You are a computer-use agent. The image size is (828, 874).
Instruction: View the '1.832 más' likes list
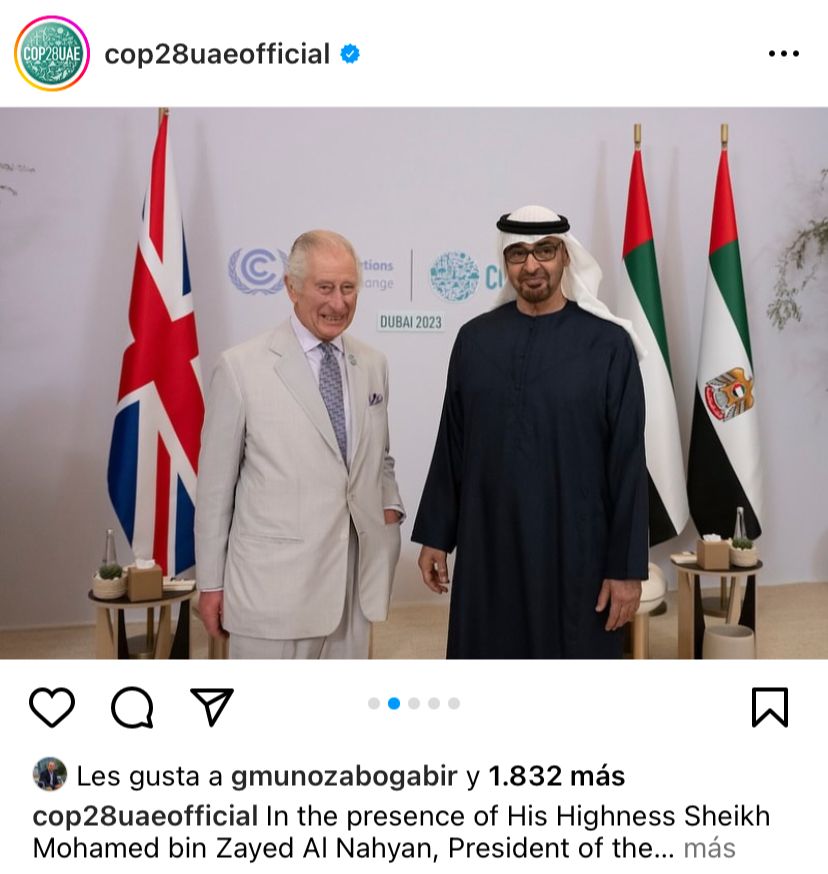pos(556,775)
